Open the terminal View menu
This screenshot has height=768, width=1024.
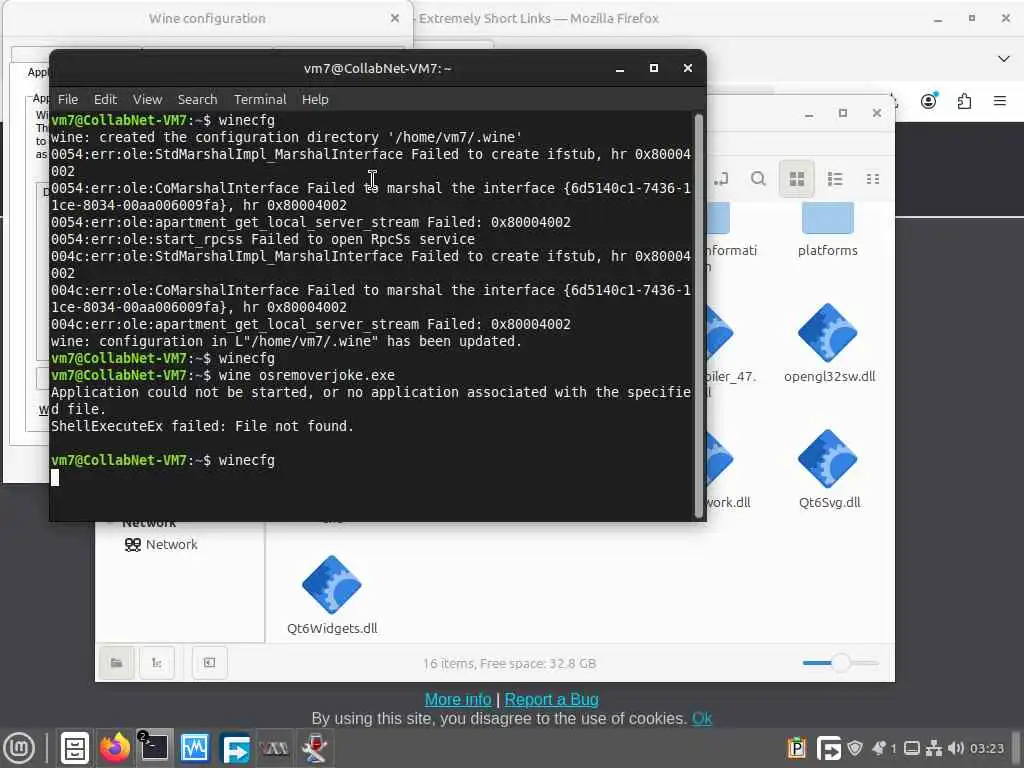148,99
